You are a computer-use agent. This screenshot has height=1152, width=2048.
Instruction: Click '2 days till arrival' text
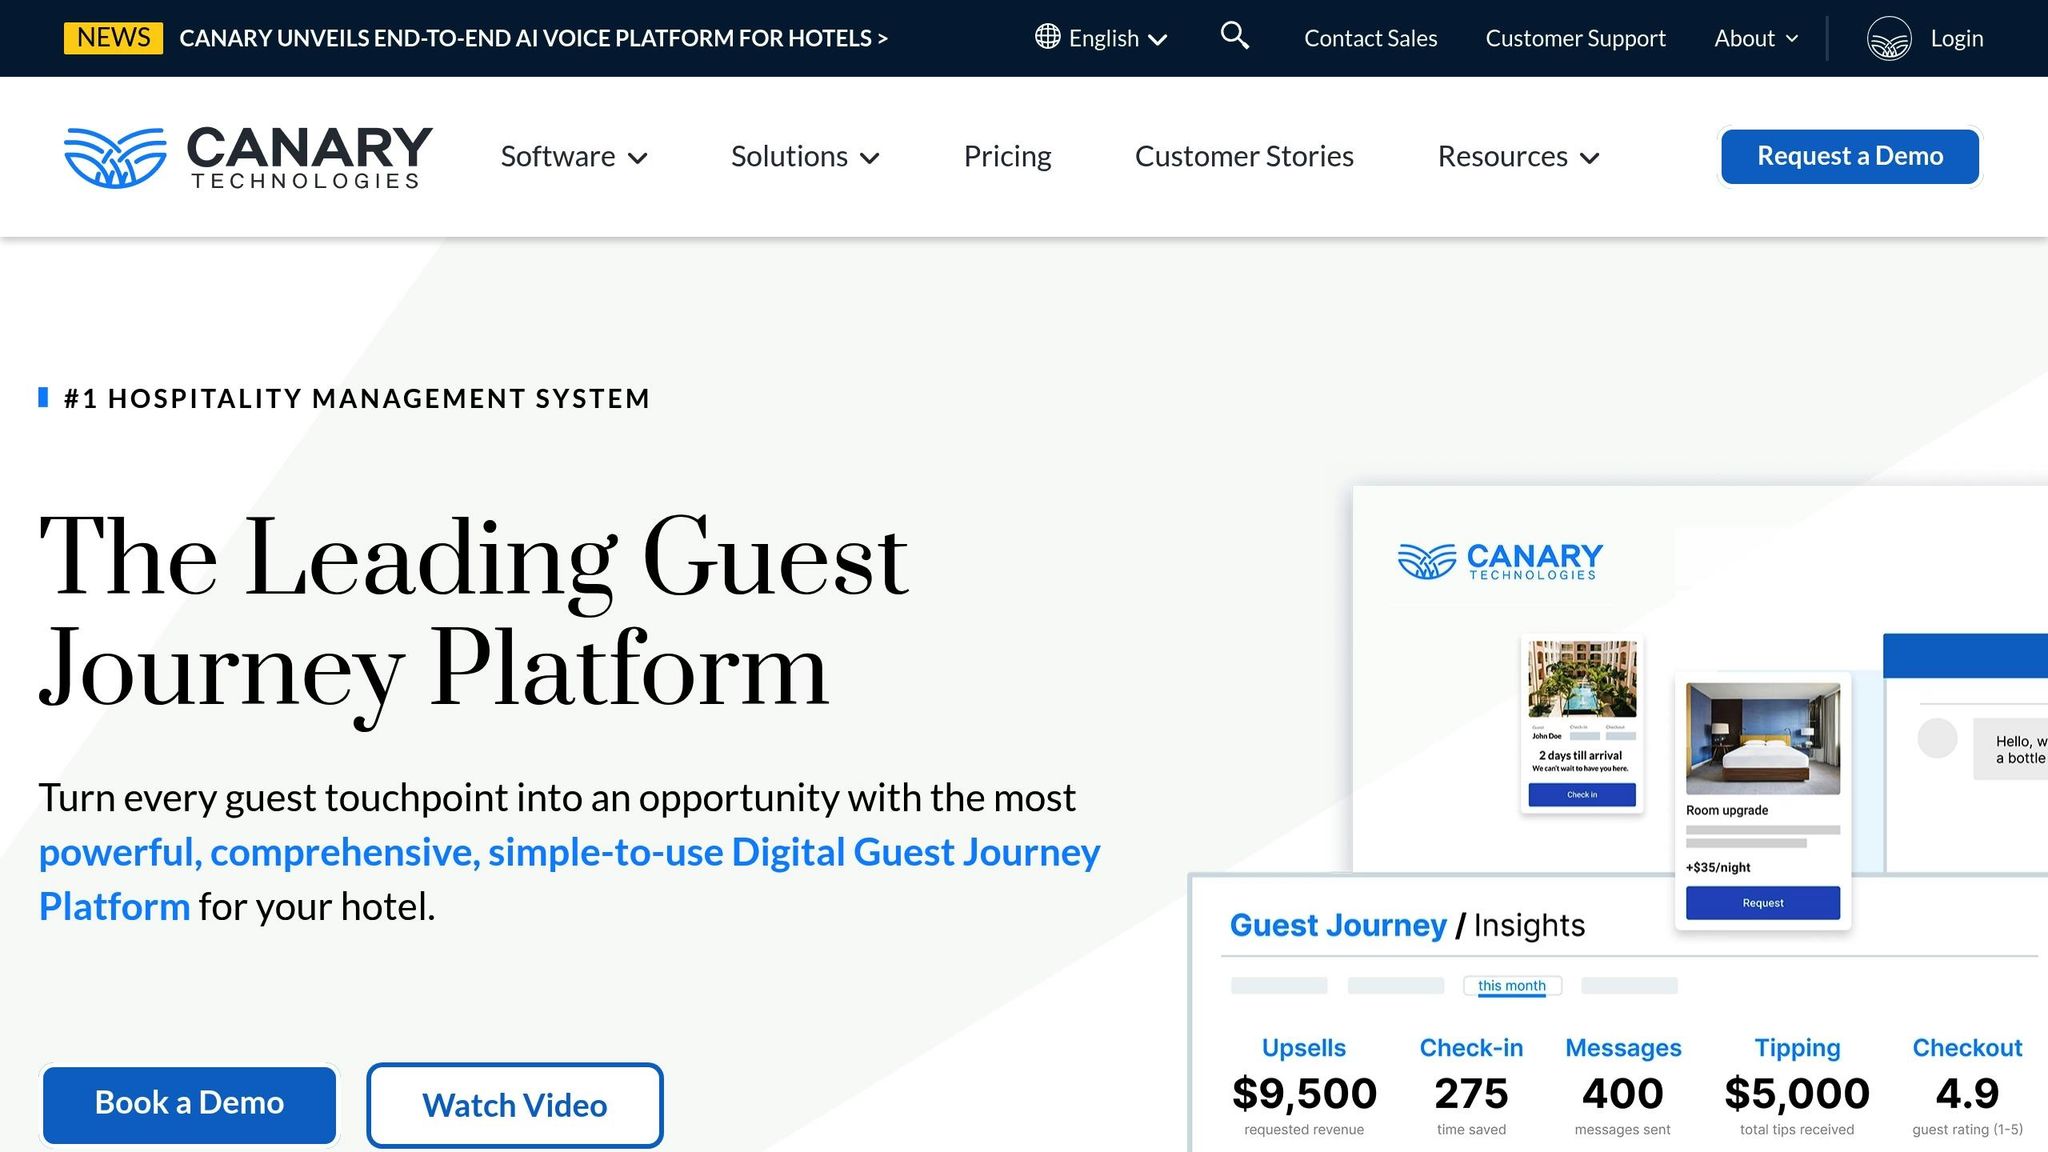click(1580, 755)
